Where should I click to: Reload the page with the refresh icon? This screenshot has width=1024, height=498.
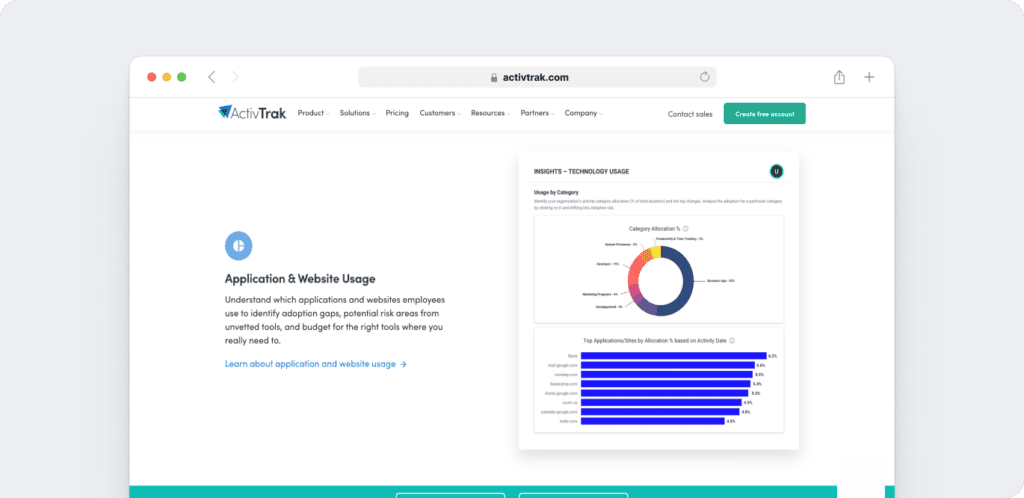point(705,77)
